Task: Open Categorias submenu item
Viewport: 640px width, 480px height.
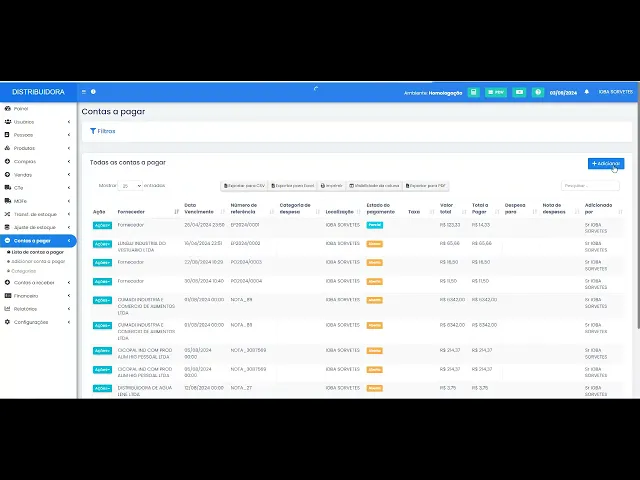Action: coord(24,271)
